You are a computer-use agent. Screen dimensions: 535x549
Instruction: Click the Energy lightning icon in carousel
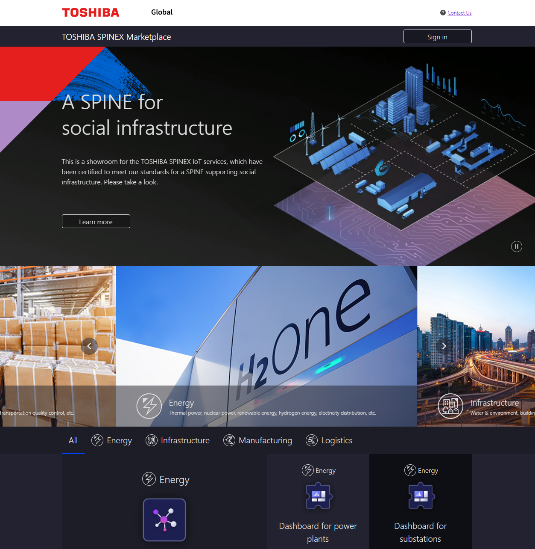(x=149, y=406)
